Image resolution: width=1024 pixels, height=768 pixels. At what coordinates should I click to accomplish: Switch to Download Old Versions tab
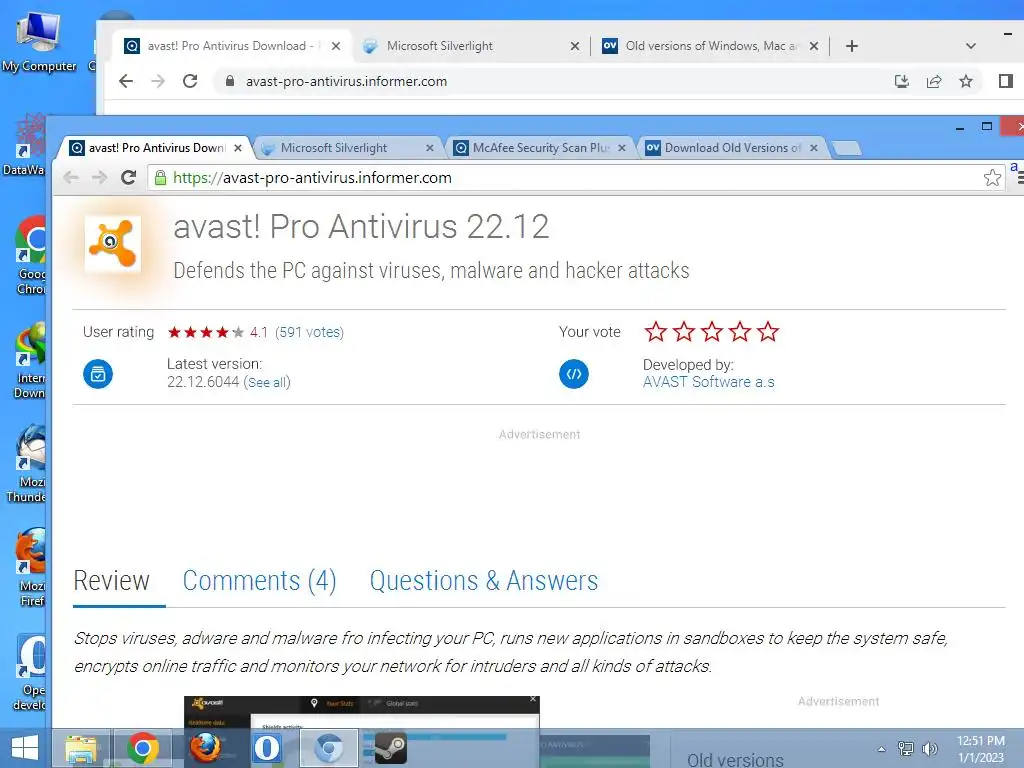click(x=732, y=148)
